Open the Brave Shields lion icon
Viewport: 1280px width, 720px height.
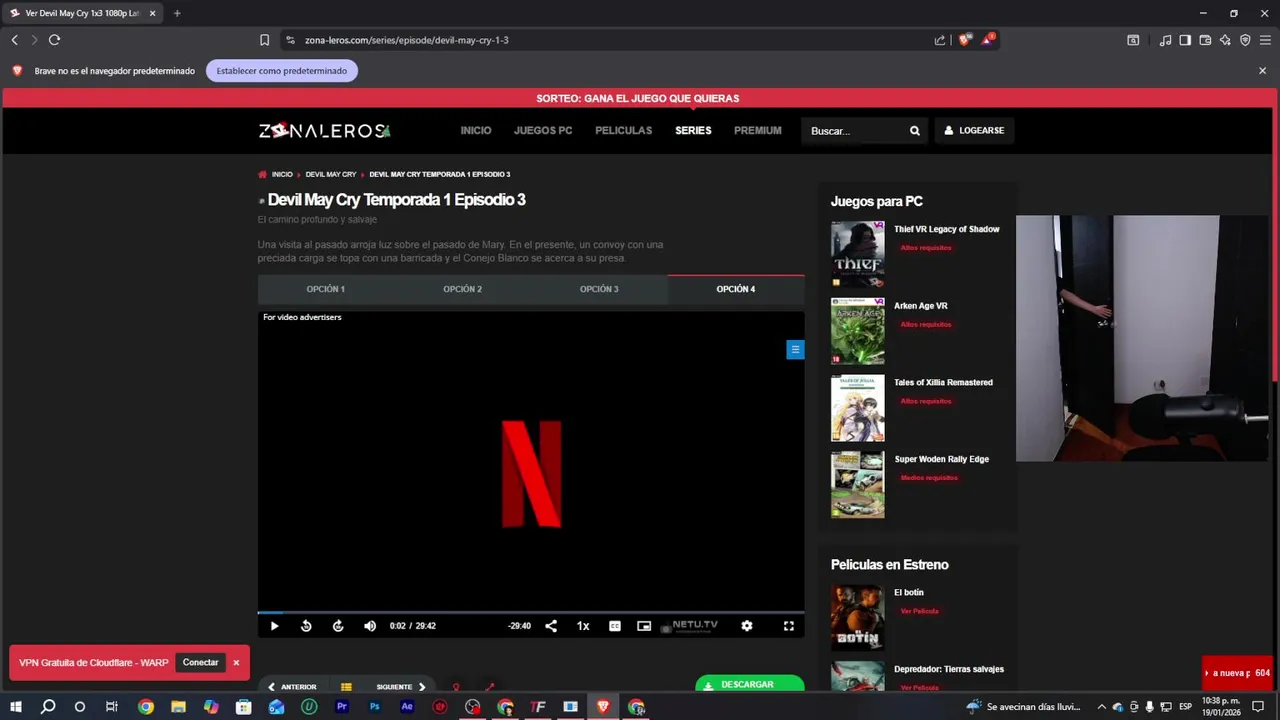click(964, 40)
